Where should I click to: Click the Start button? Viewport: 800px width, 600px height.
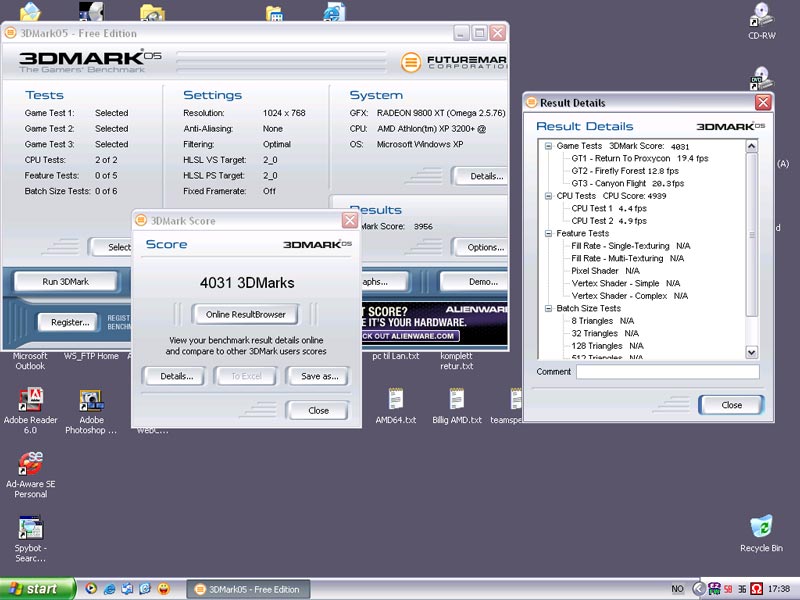[x=37, y=589]
